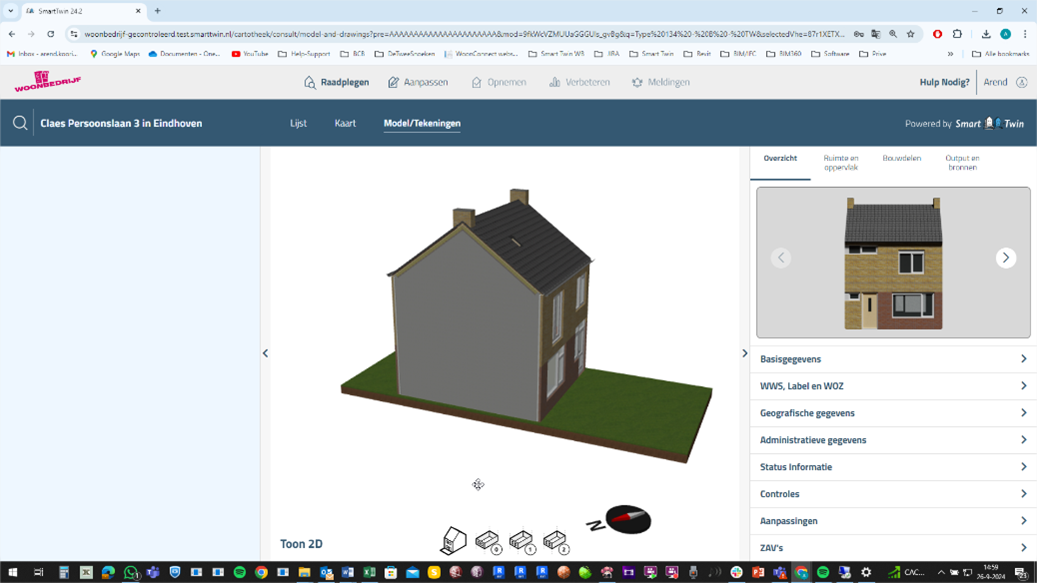Collapse the right details panel arrow
1037x583 pixels.
point(744,353)
